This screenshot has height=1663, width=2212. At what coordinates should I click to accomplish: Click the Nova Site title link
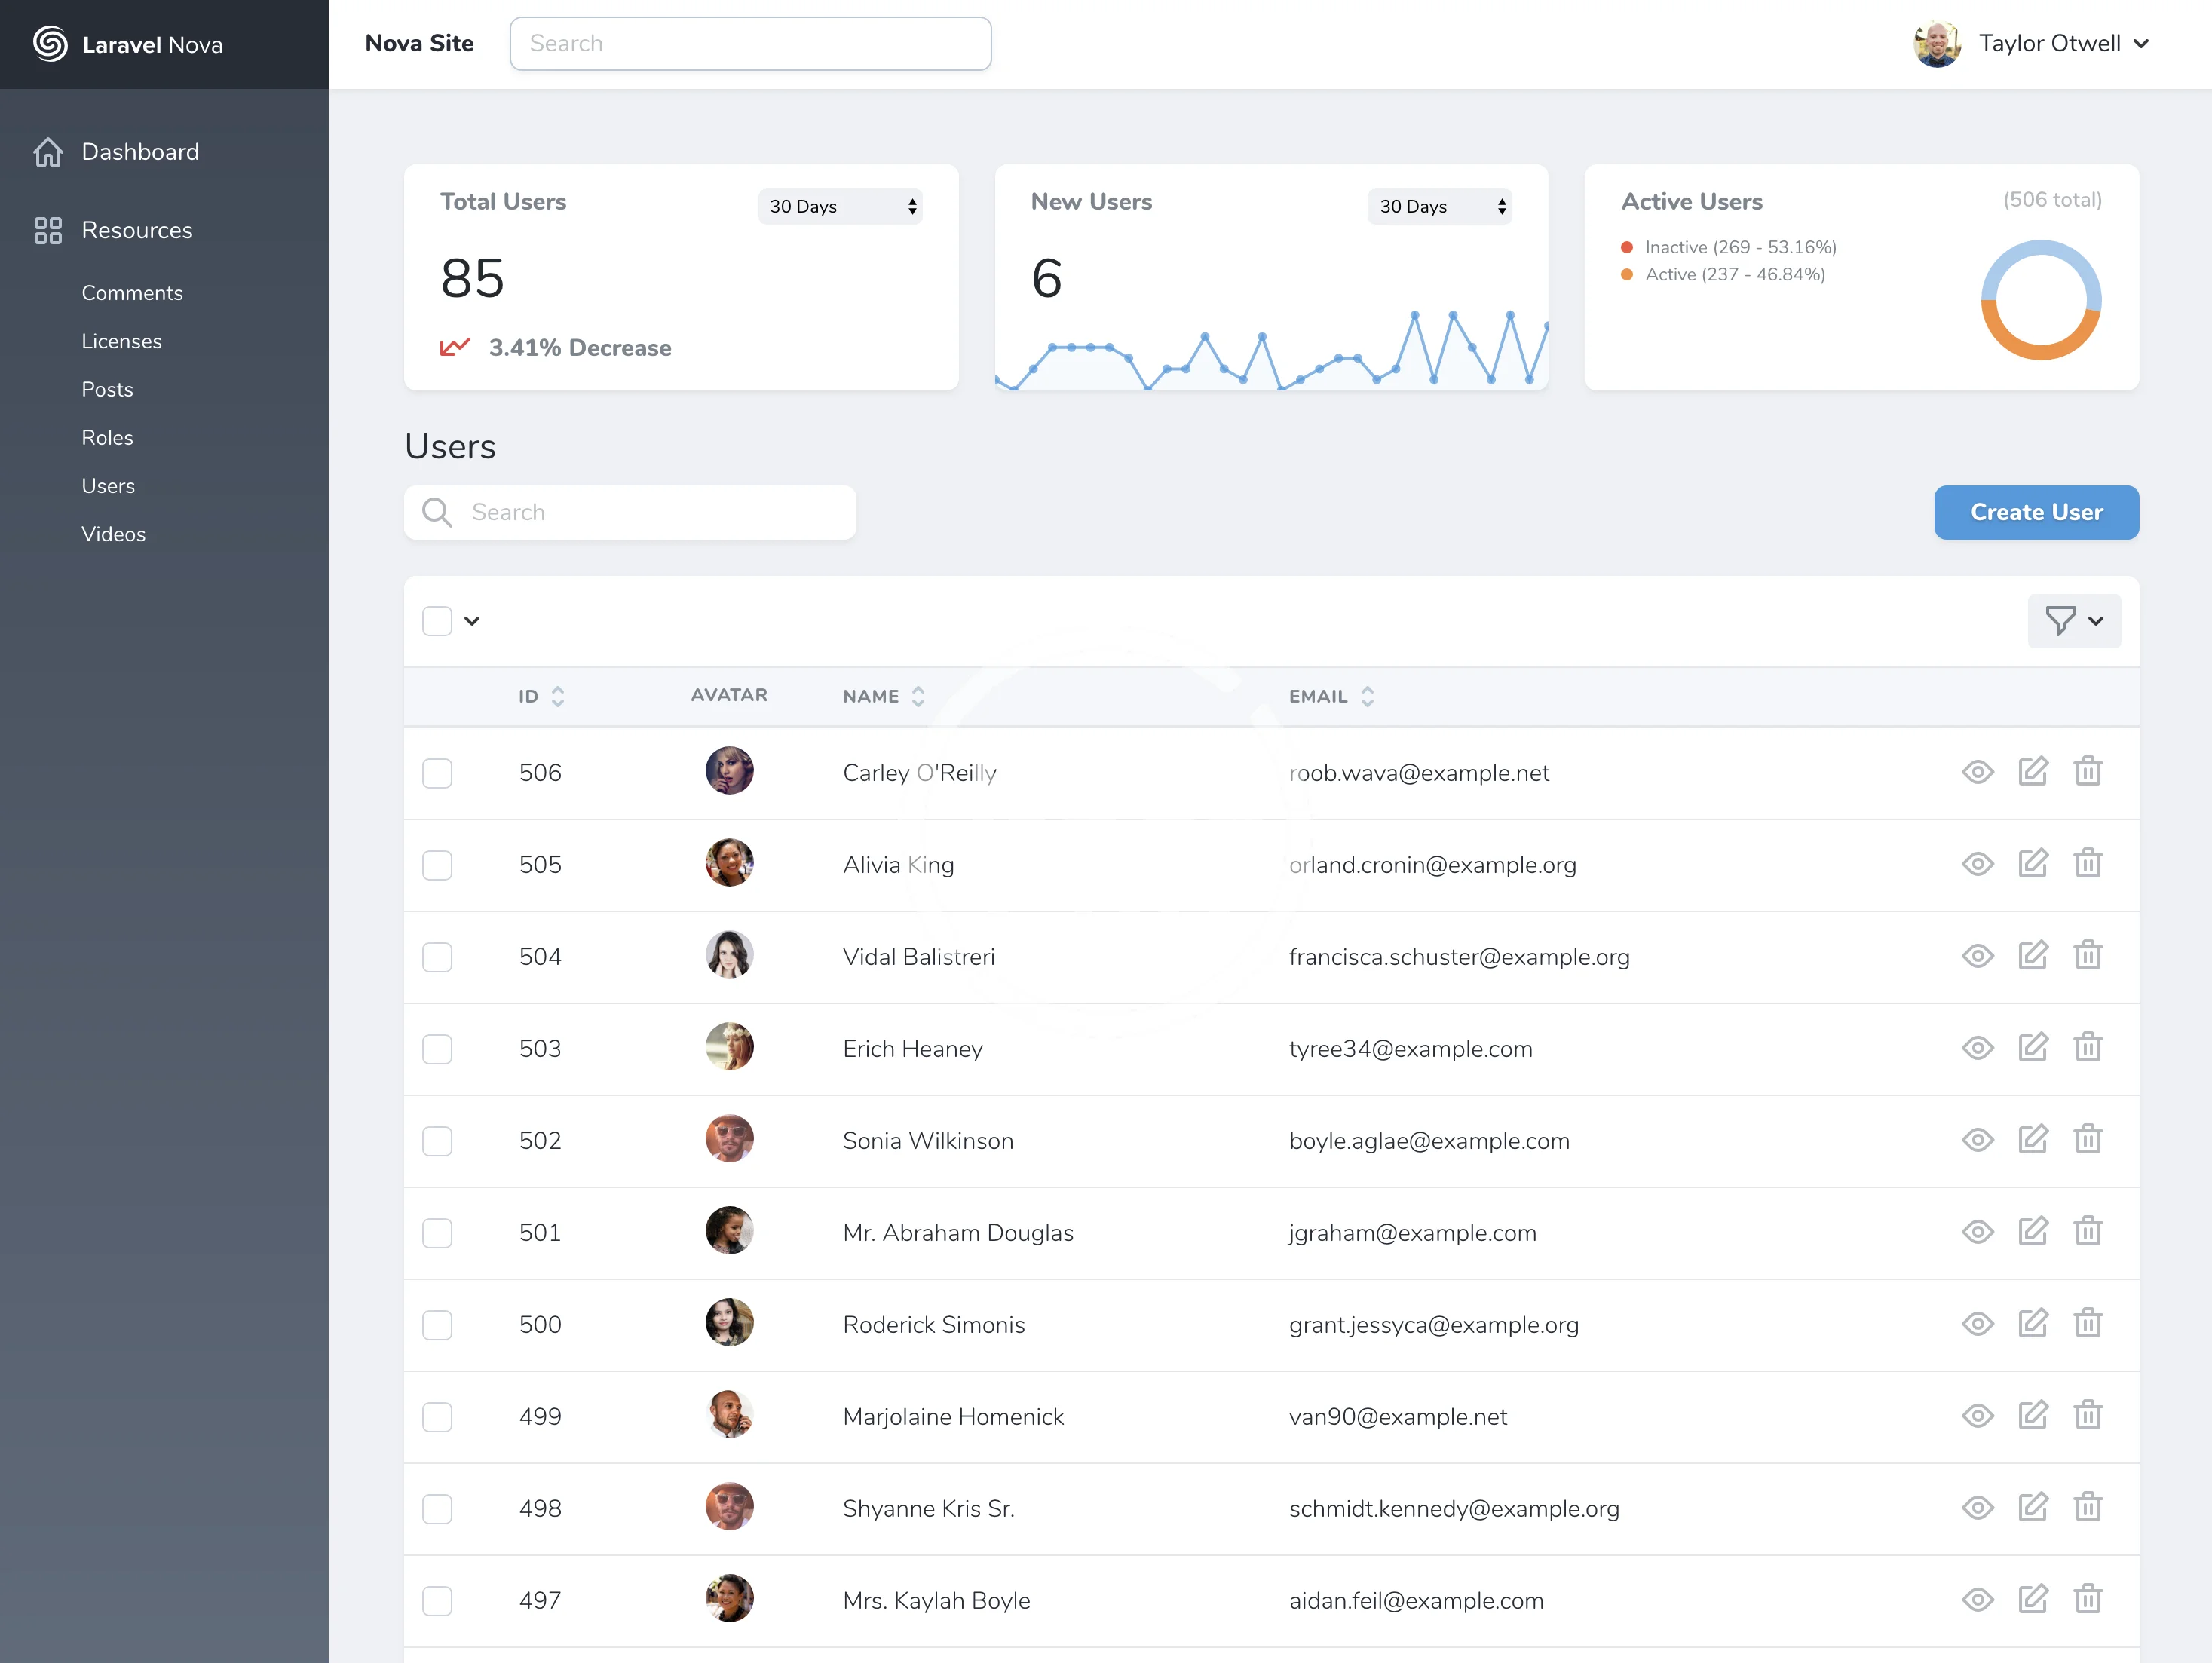pos(419,43)
